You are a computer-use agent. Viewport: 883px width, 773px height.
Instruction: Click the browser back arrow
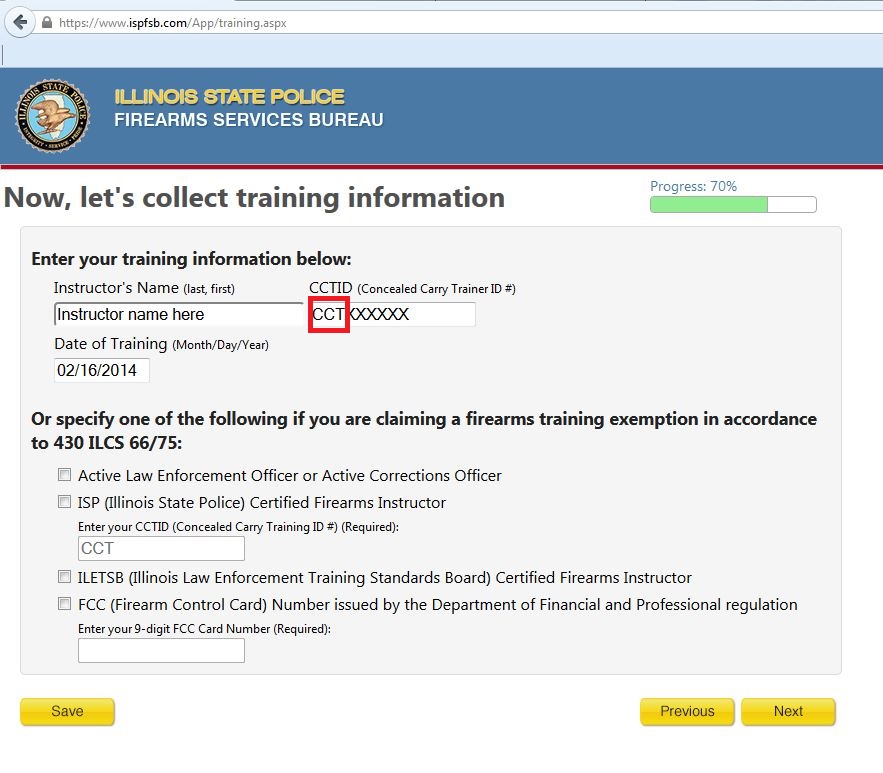tap(20, 22)
